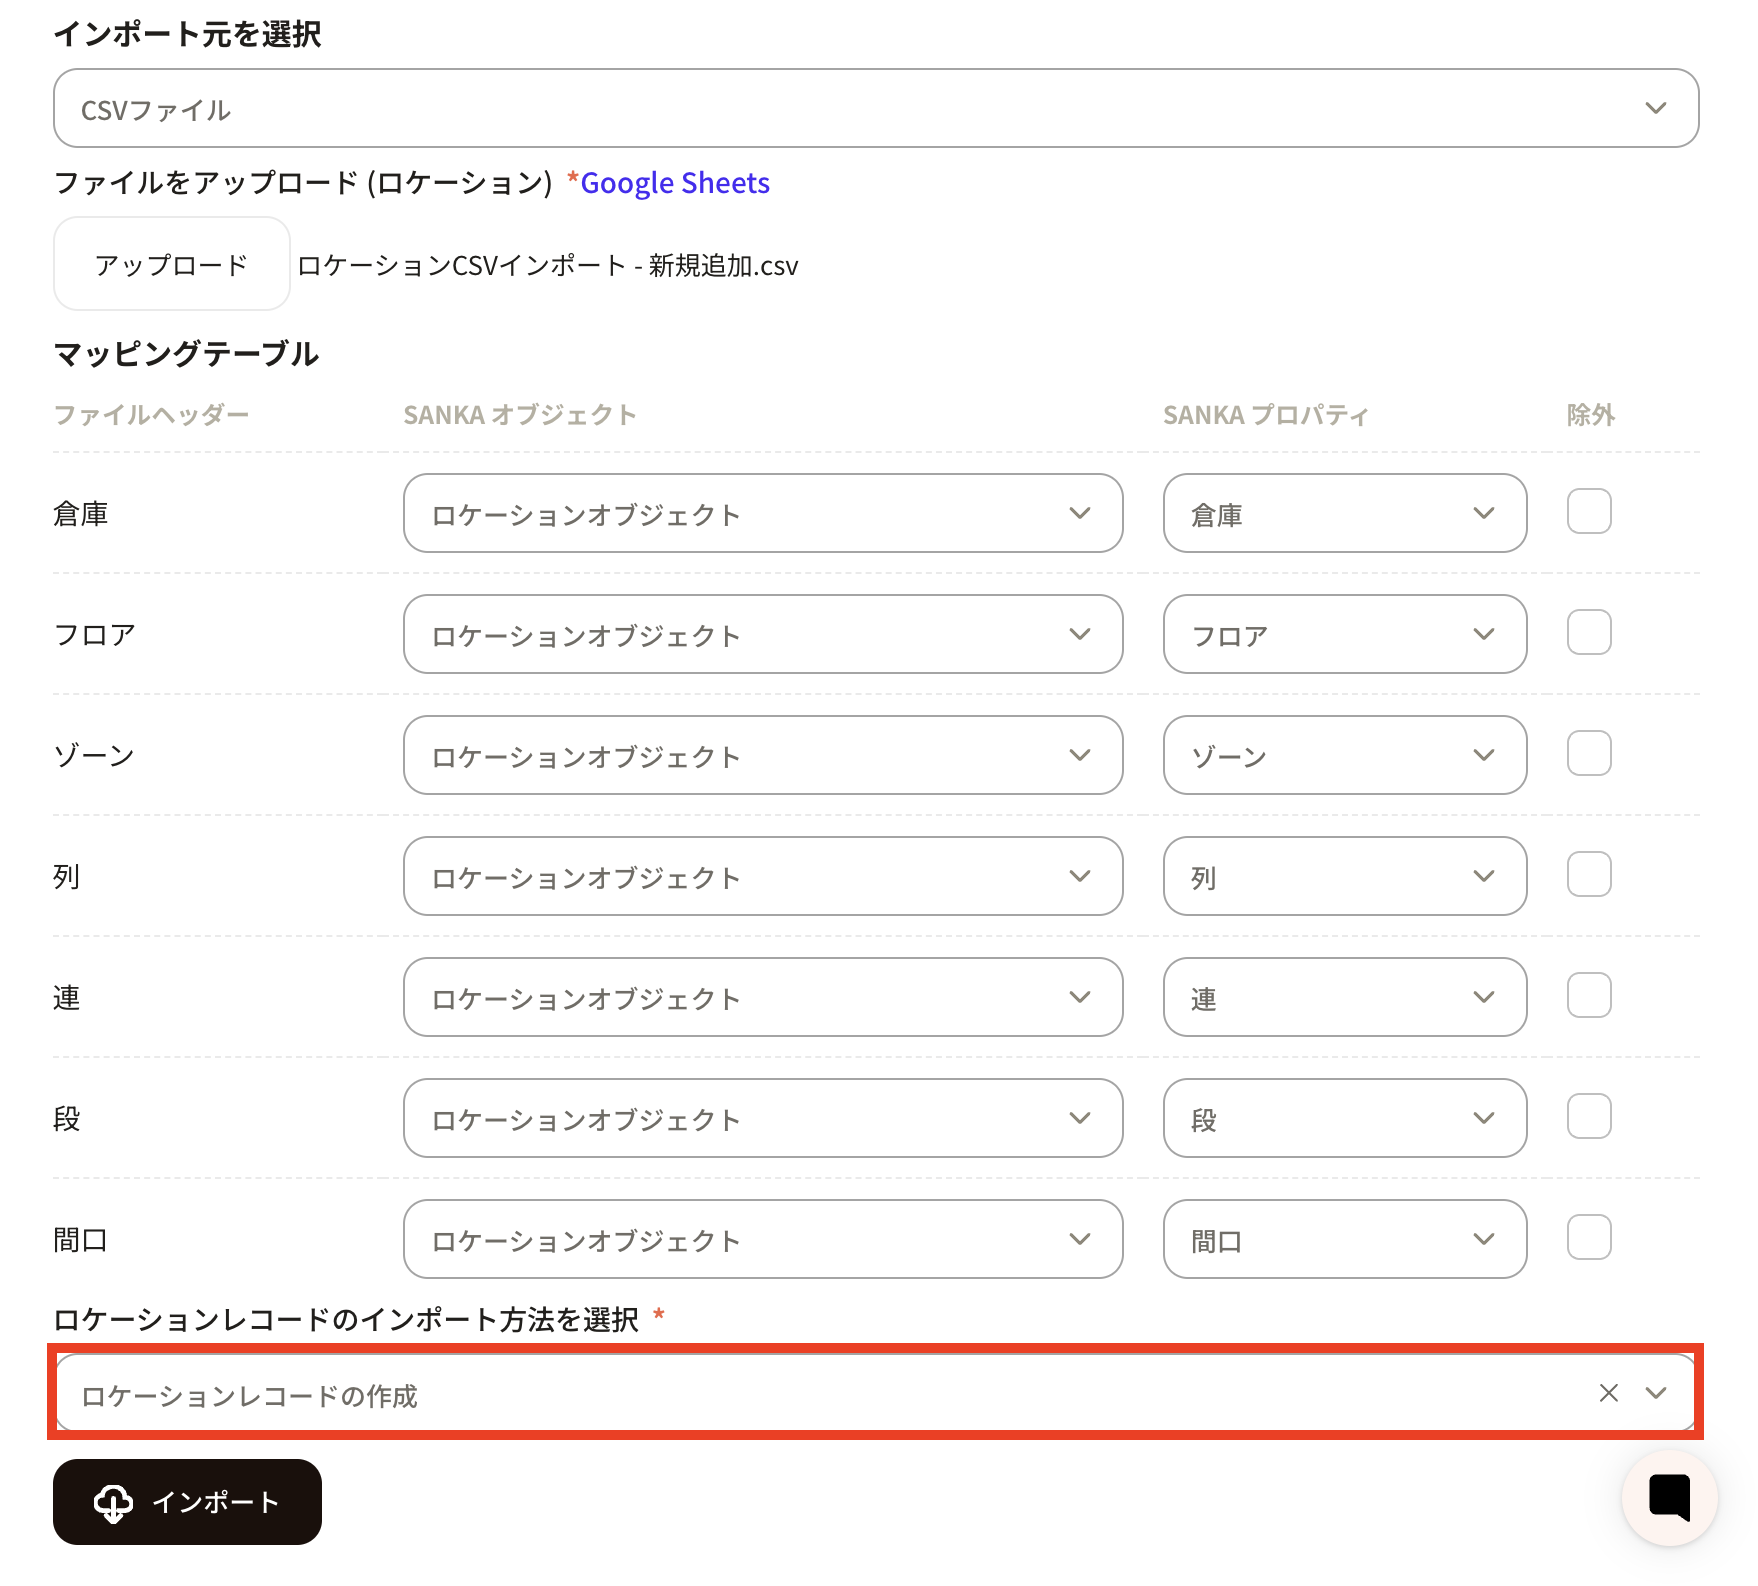The image size is (1758, 1586).
Task: Open the property dropdown showing 段
Action: click(1344, 1118)
